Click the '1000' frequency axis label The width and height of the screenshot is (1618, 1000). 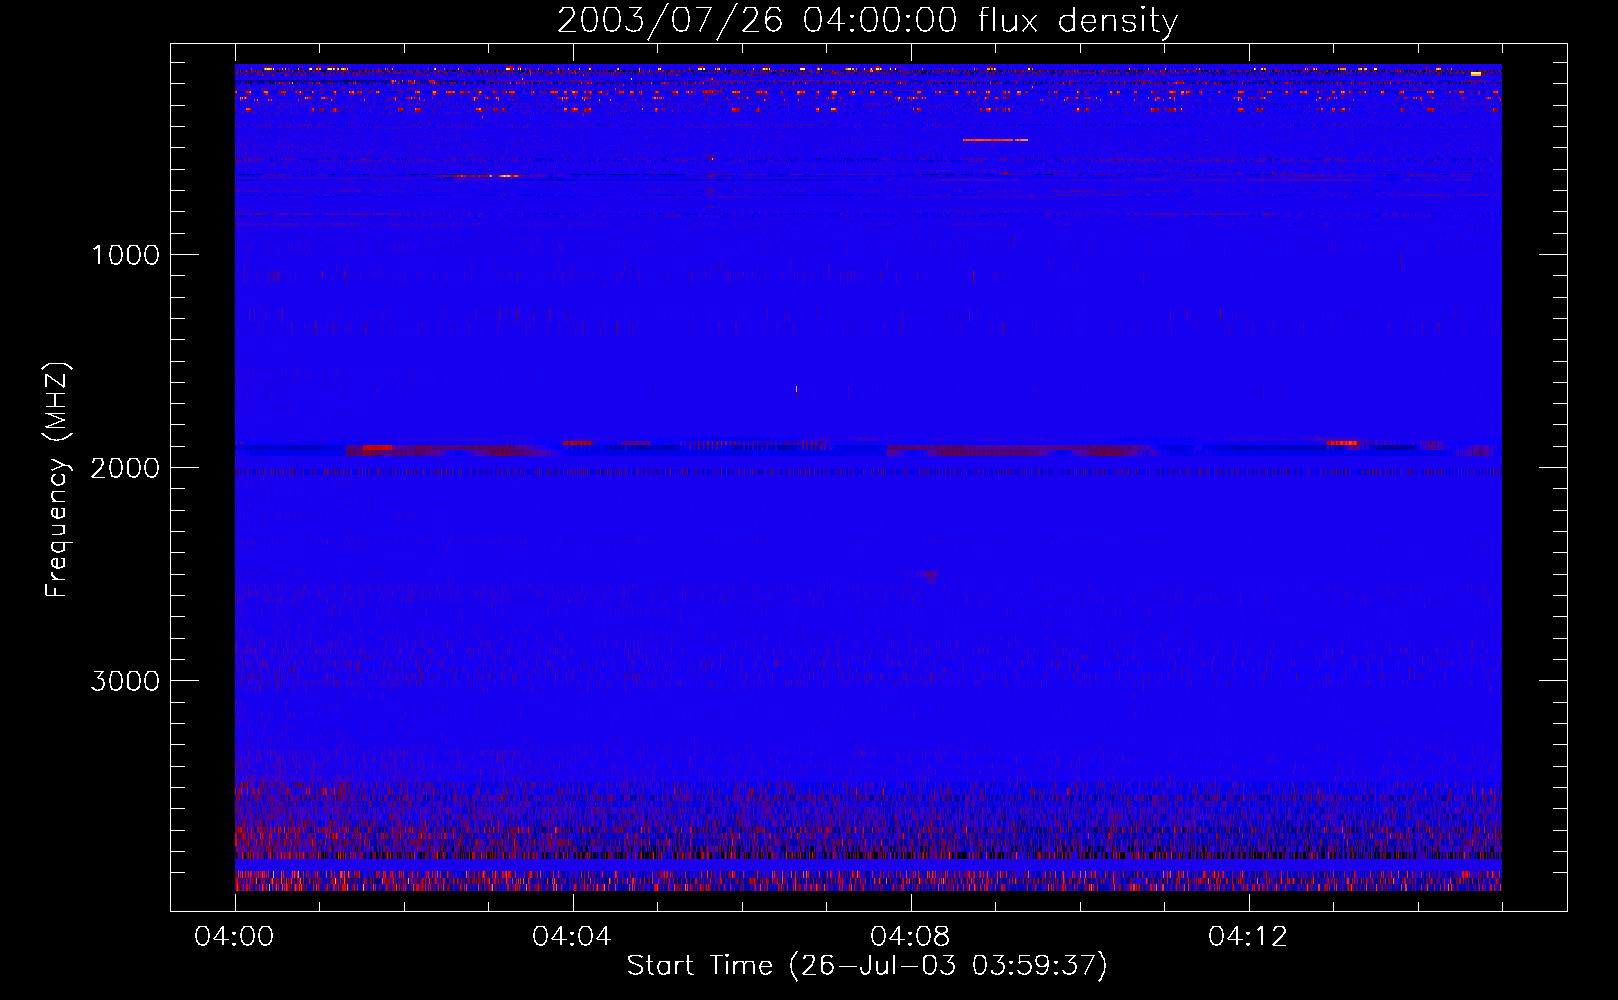pos(125,255)
